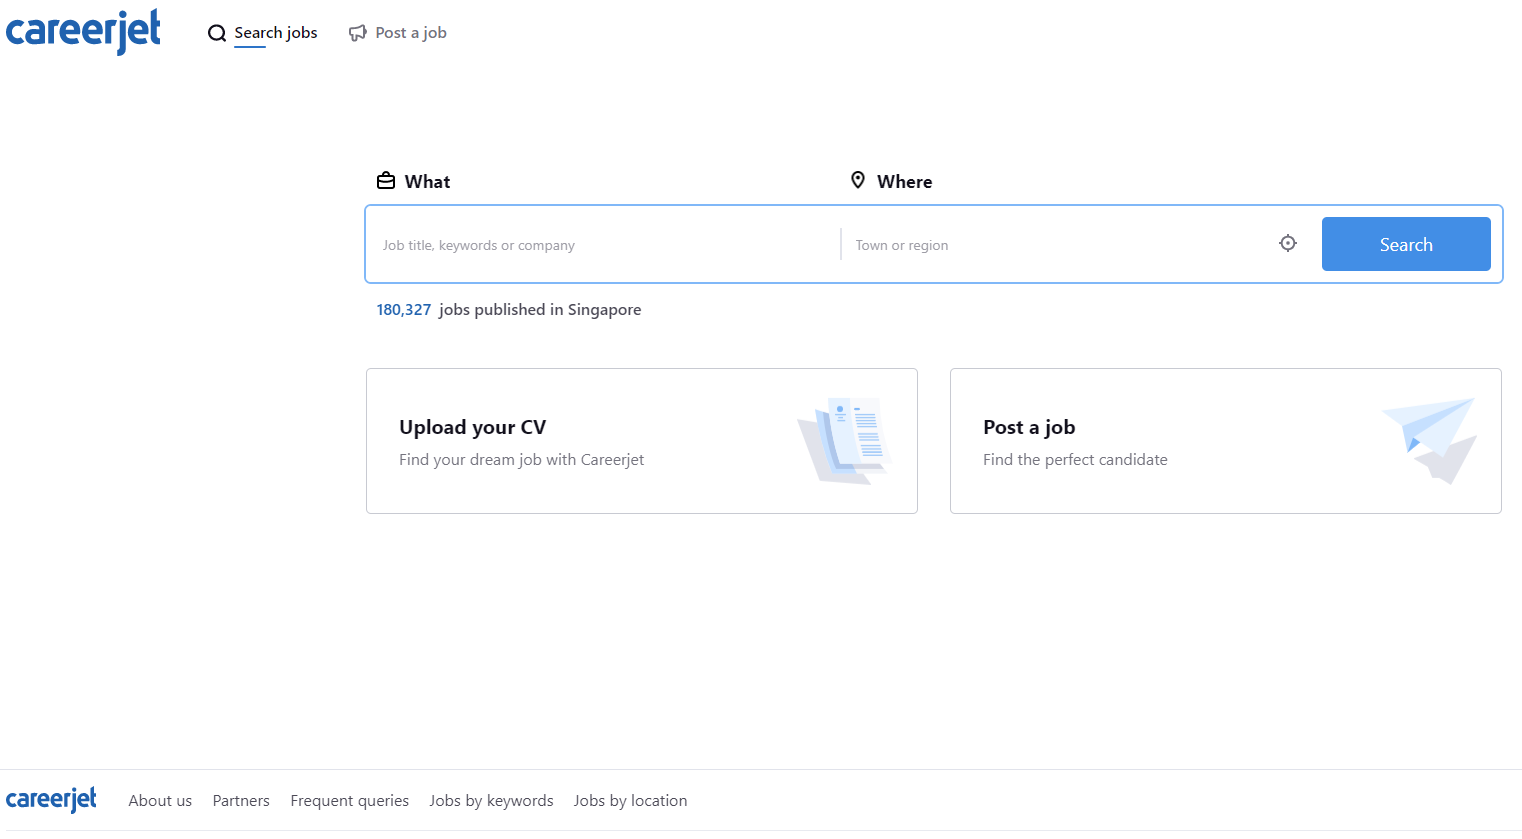The width and height of the screenshot is (1522, 839).
Task: Use the current location crosshair icon
Action: [x=1288, y=243]
